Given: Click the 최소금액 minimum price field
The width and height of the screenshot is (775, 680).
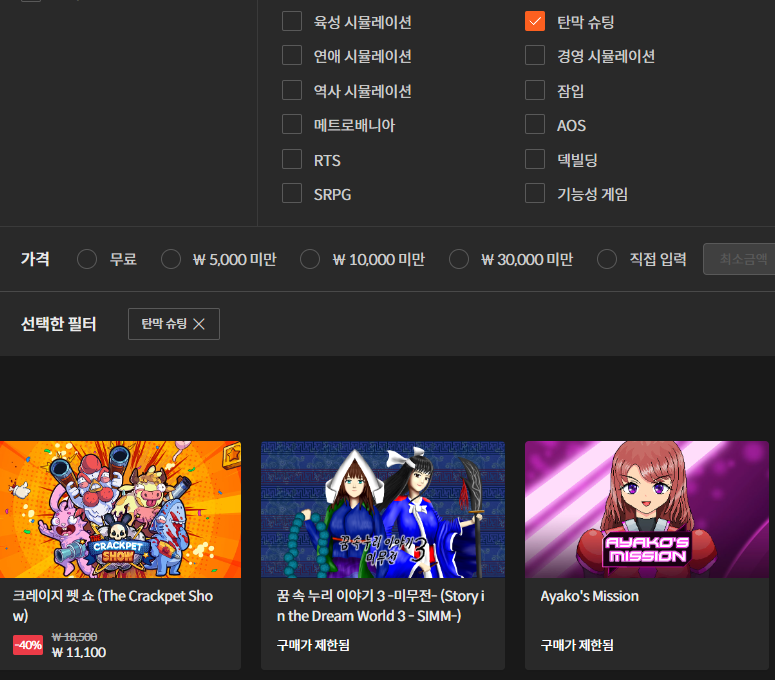Looking at the screenshot, I should point(740,260).
